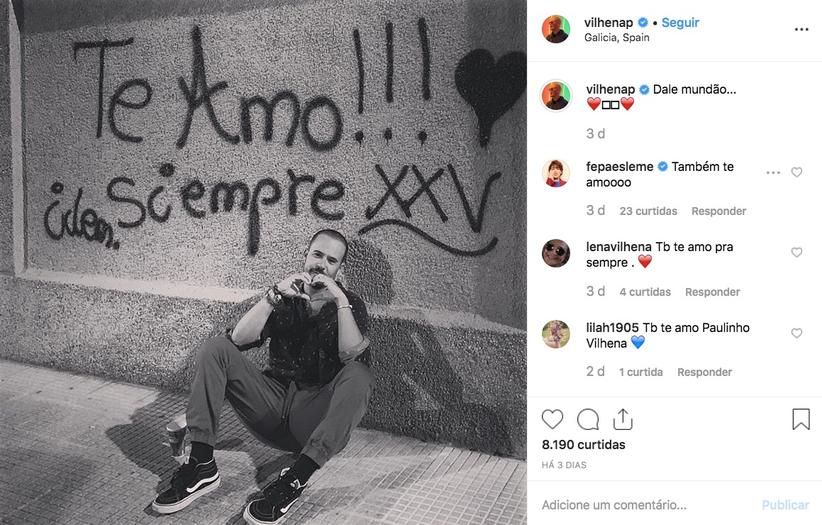This screenshot has height=525, width=822.
Task: Save post with bookmark icon
Action: point(801,420)
